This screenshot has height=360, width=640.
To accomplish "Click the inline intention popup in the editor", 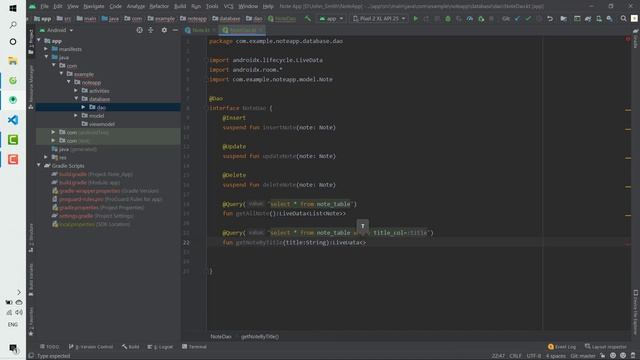I will 362,226.
